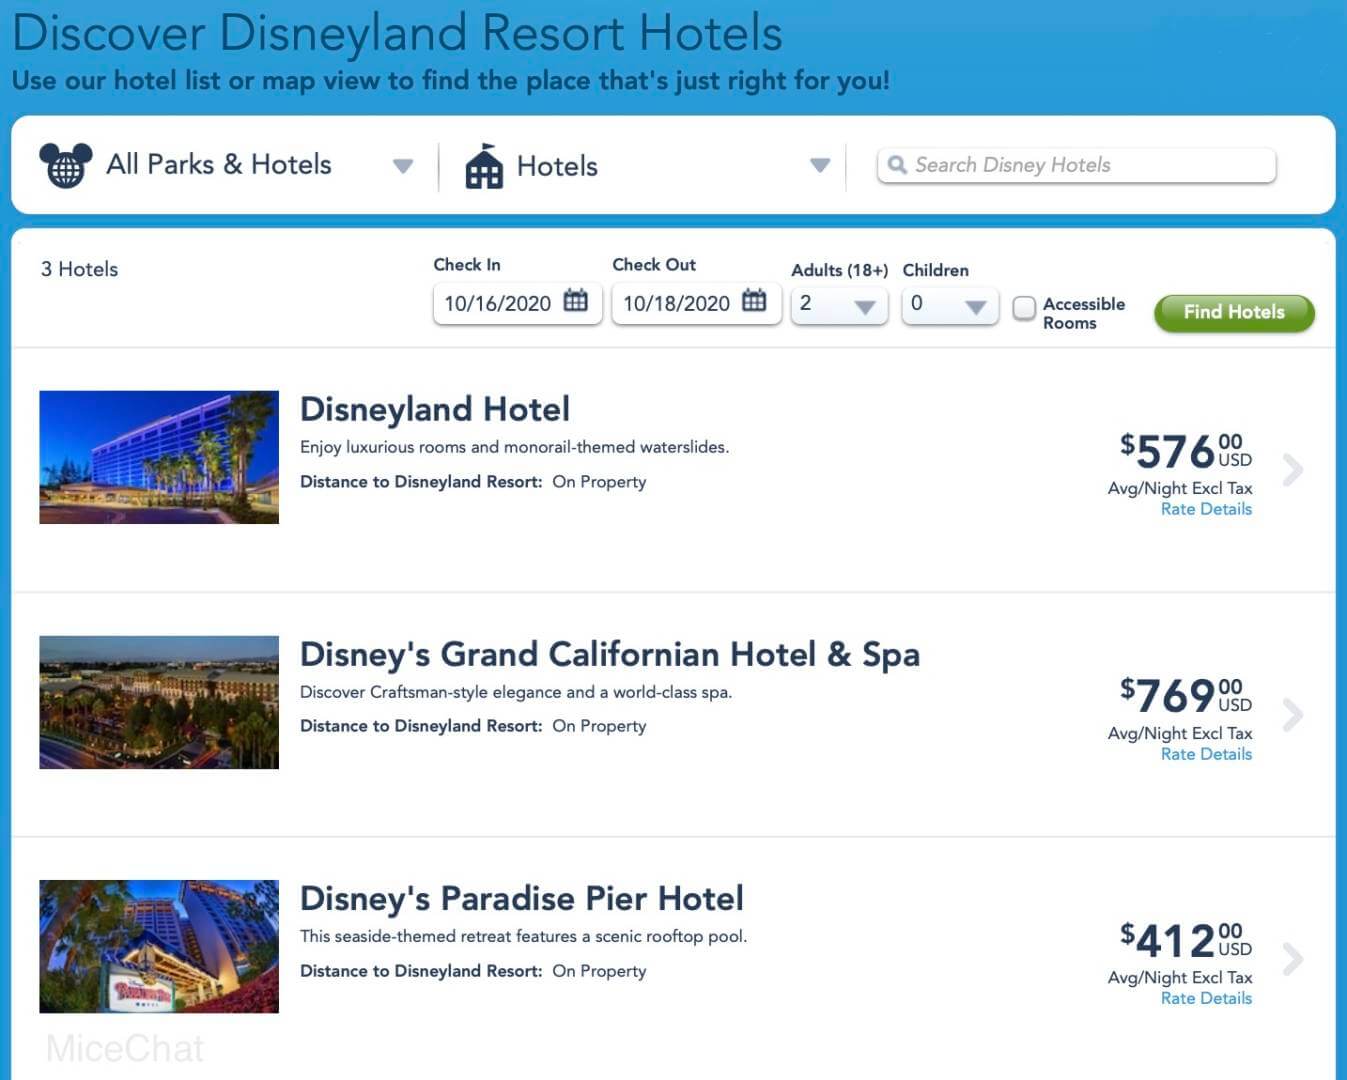Expand the All Parks & Hotels dropdown
Image resolution: width=1347 pixels, height=1080 pixels.
pos(403,166)
